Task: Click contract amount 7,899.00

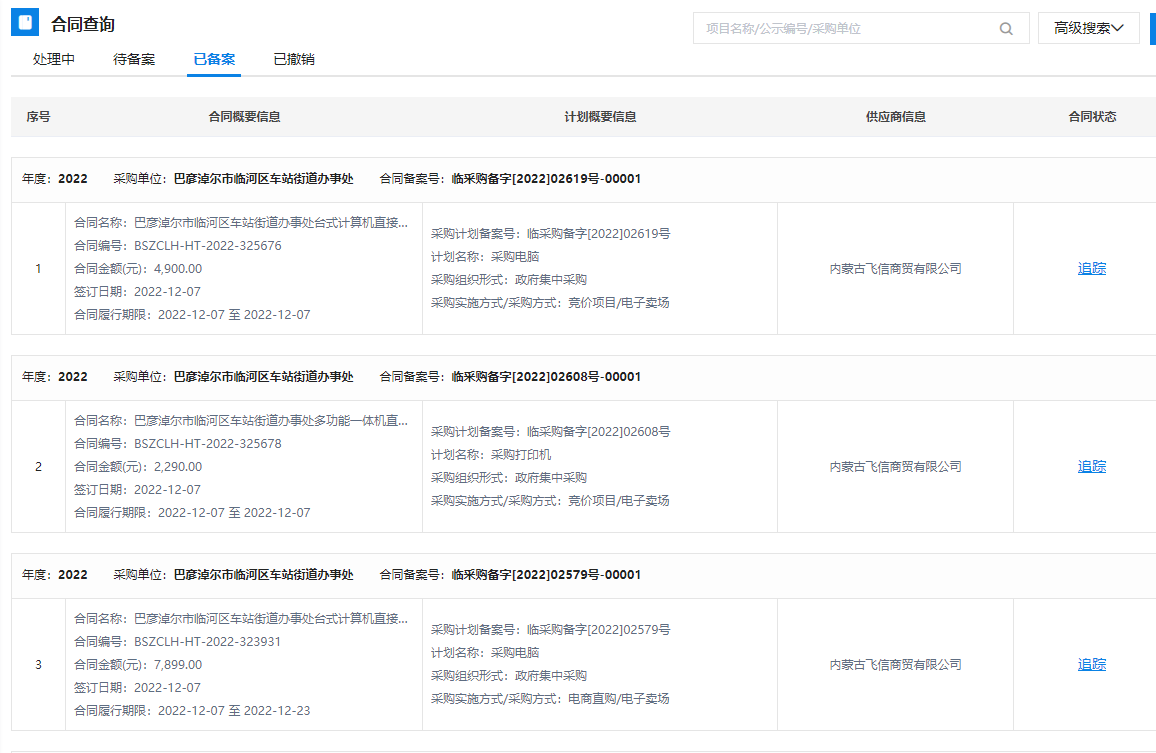Action: click(178, 664)
